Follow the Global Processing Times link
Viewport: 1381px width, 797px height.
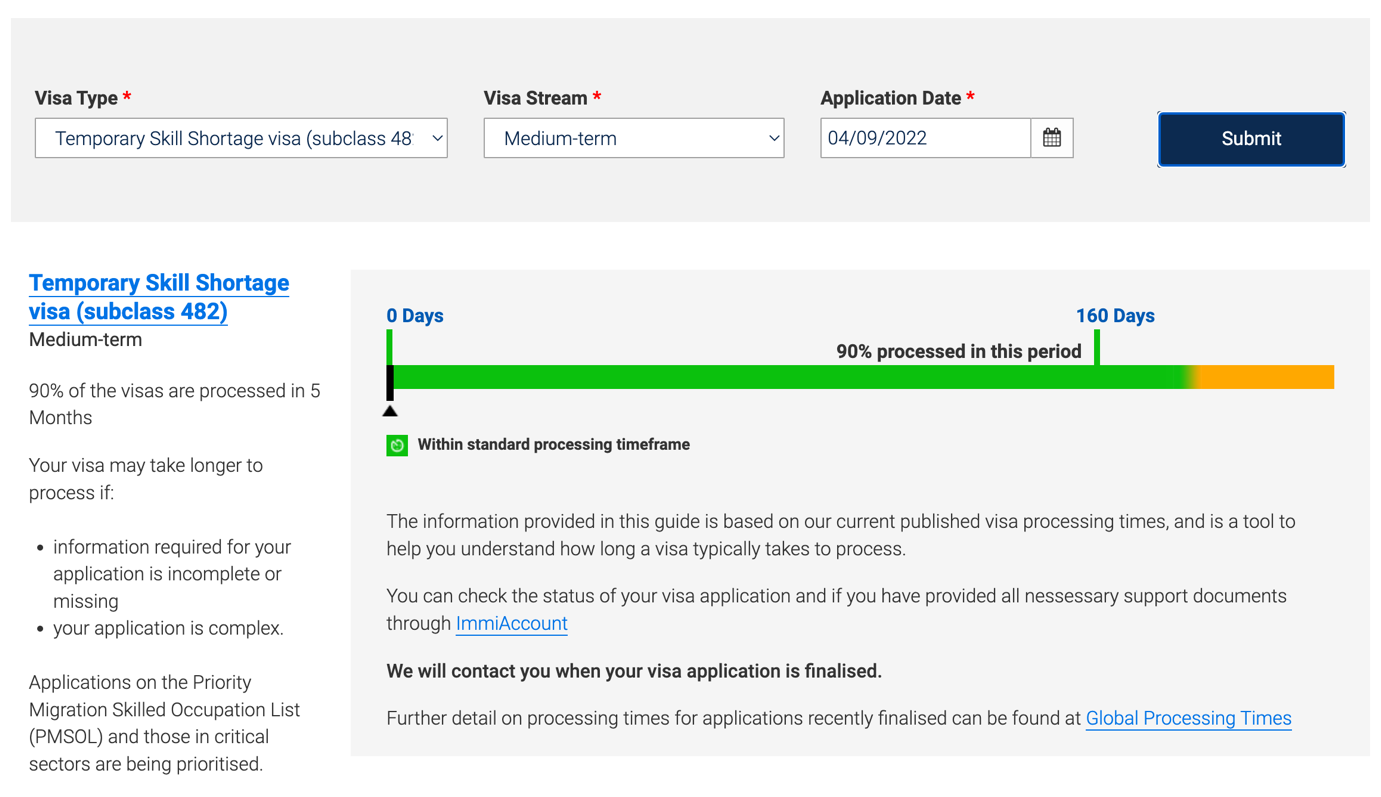1188,718
